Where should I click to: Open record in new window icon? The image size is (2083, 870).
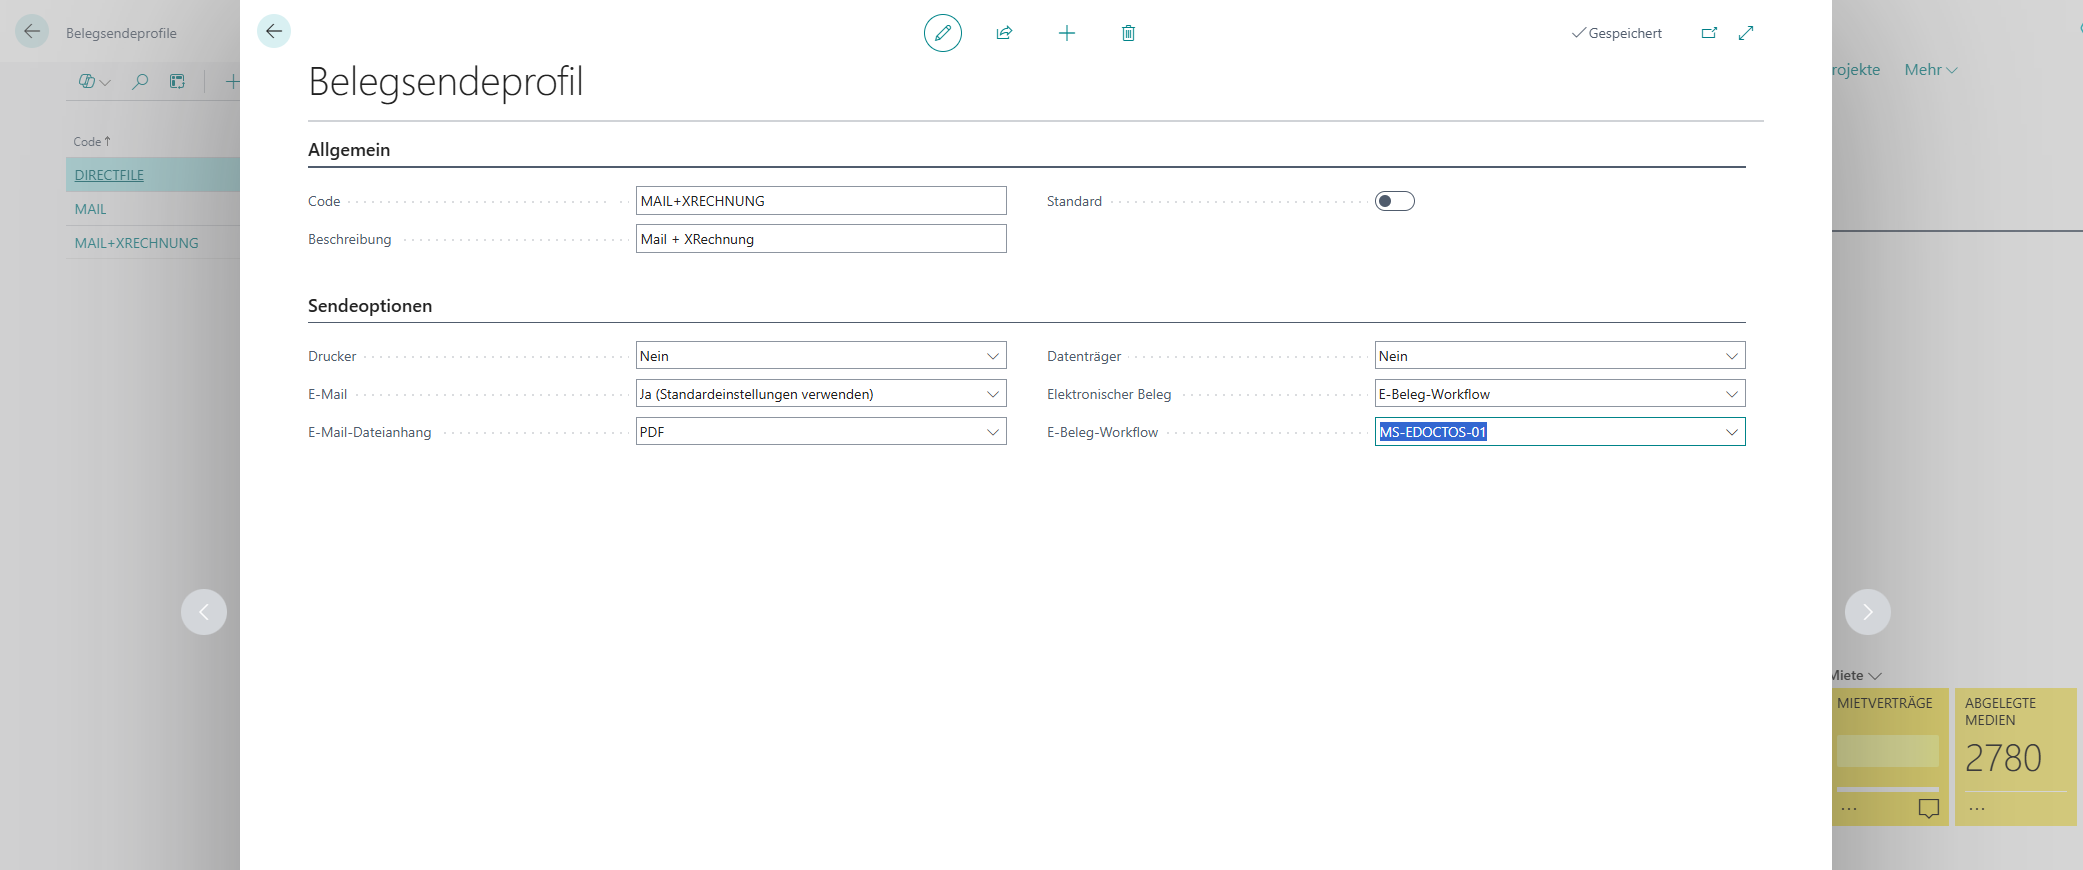pos(1709,33)
